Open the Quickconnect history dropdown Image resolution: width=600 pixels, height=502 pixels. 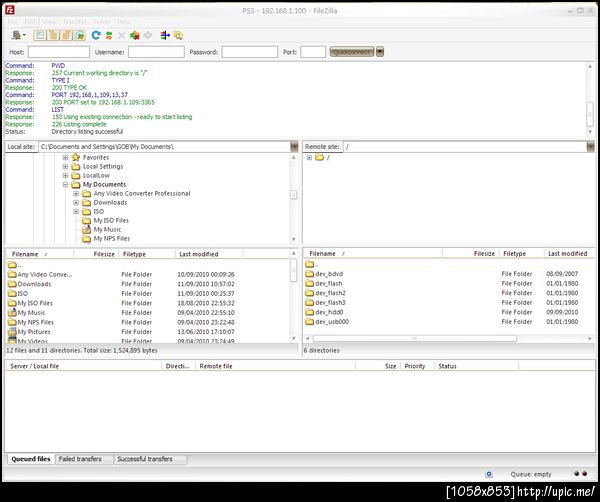(380, 52)
